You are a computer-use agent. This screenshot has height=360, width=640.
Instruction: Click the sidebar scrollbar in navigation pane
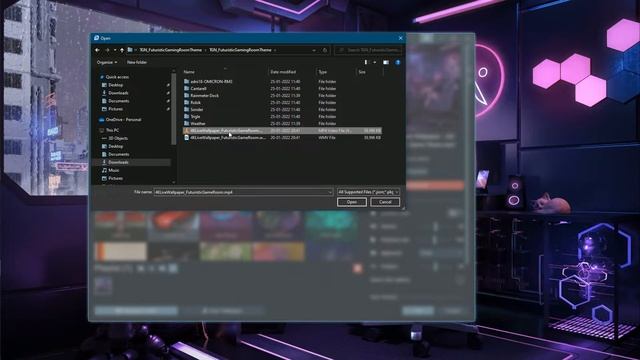174,109
